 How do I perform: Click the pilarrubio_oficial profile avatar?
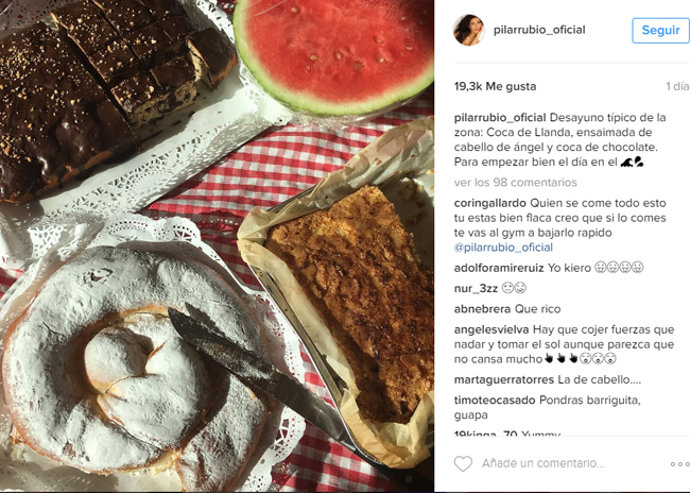coord(469,30)
